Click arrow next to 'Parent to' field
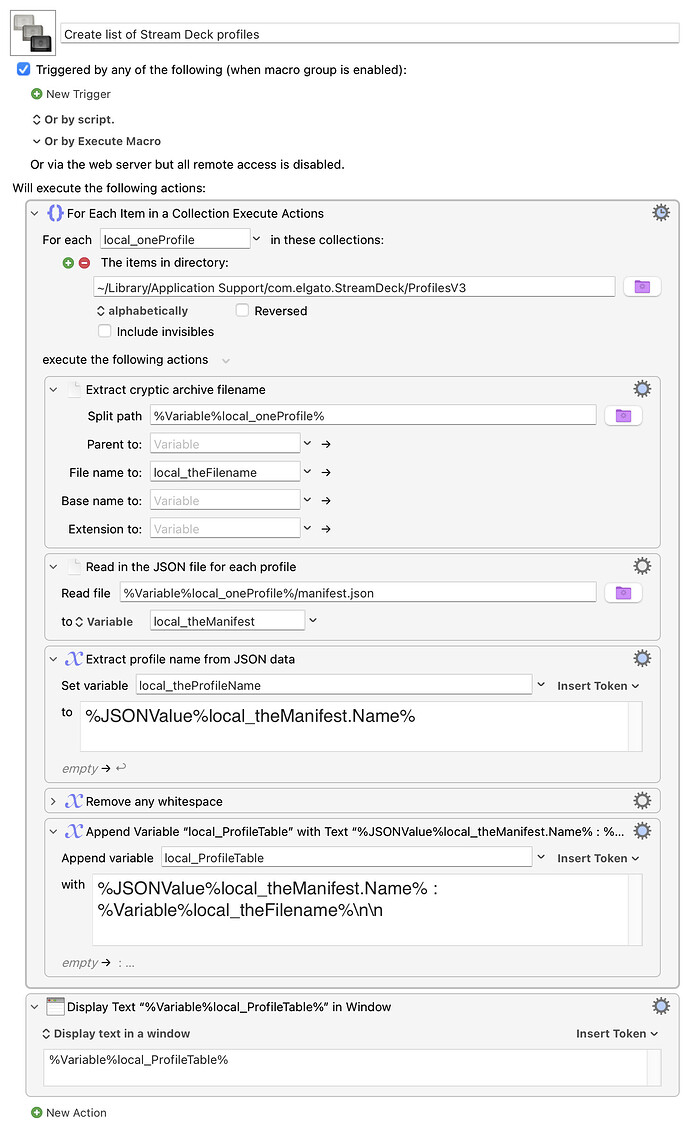This screenshot has width=690, height=1128. pos(326,445)
